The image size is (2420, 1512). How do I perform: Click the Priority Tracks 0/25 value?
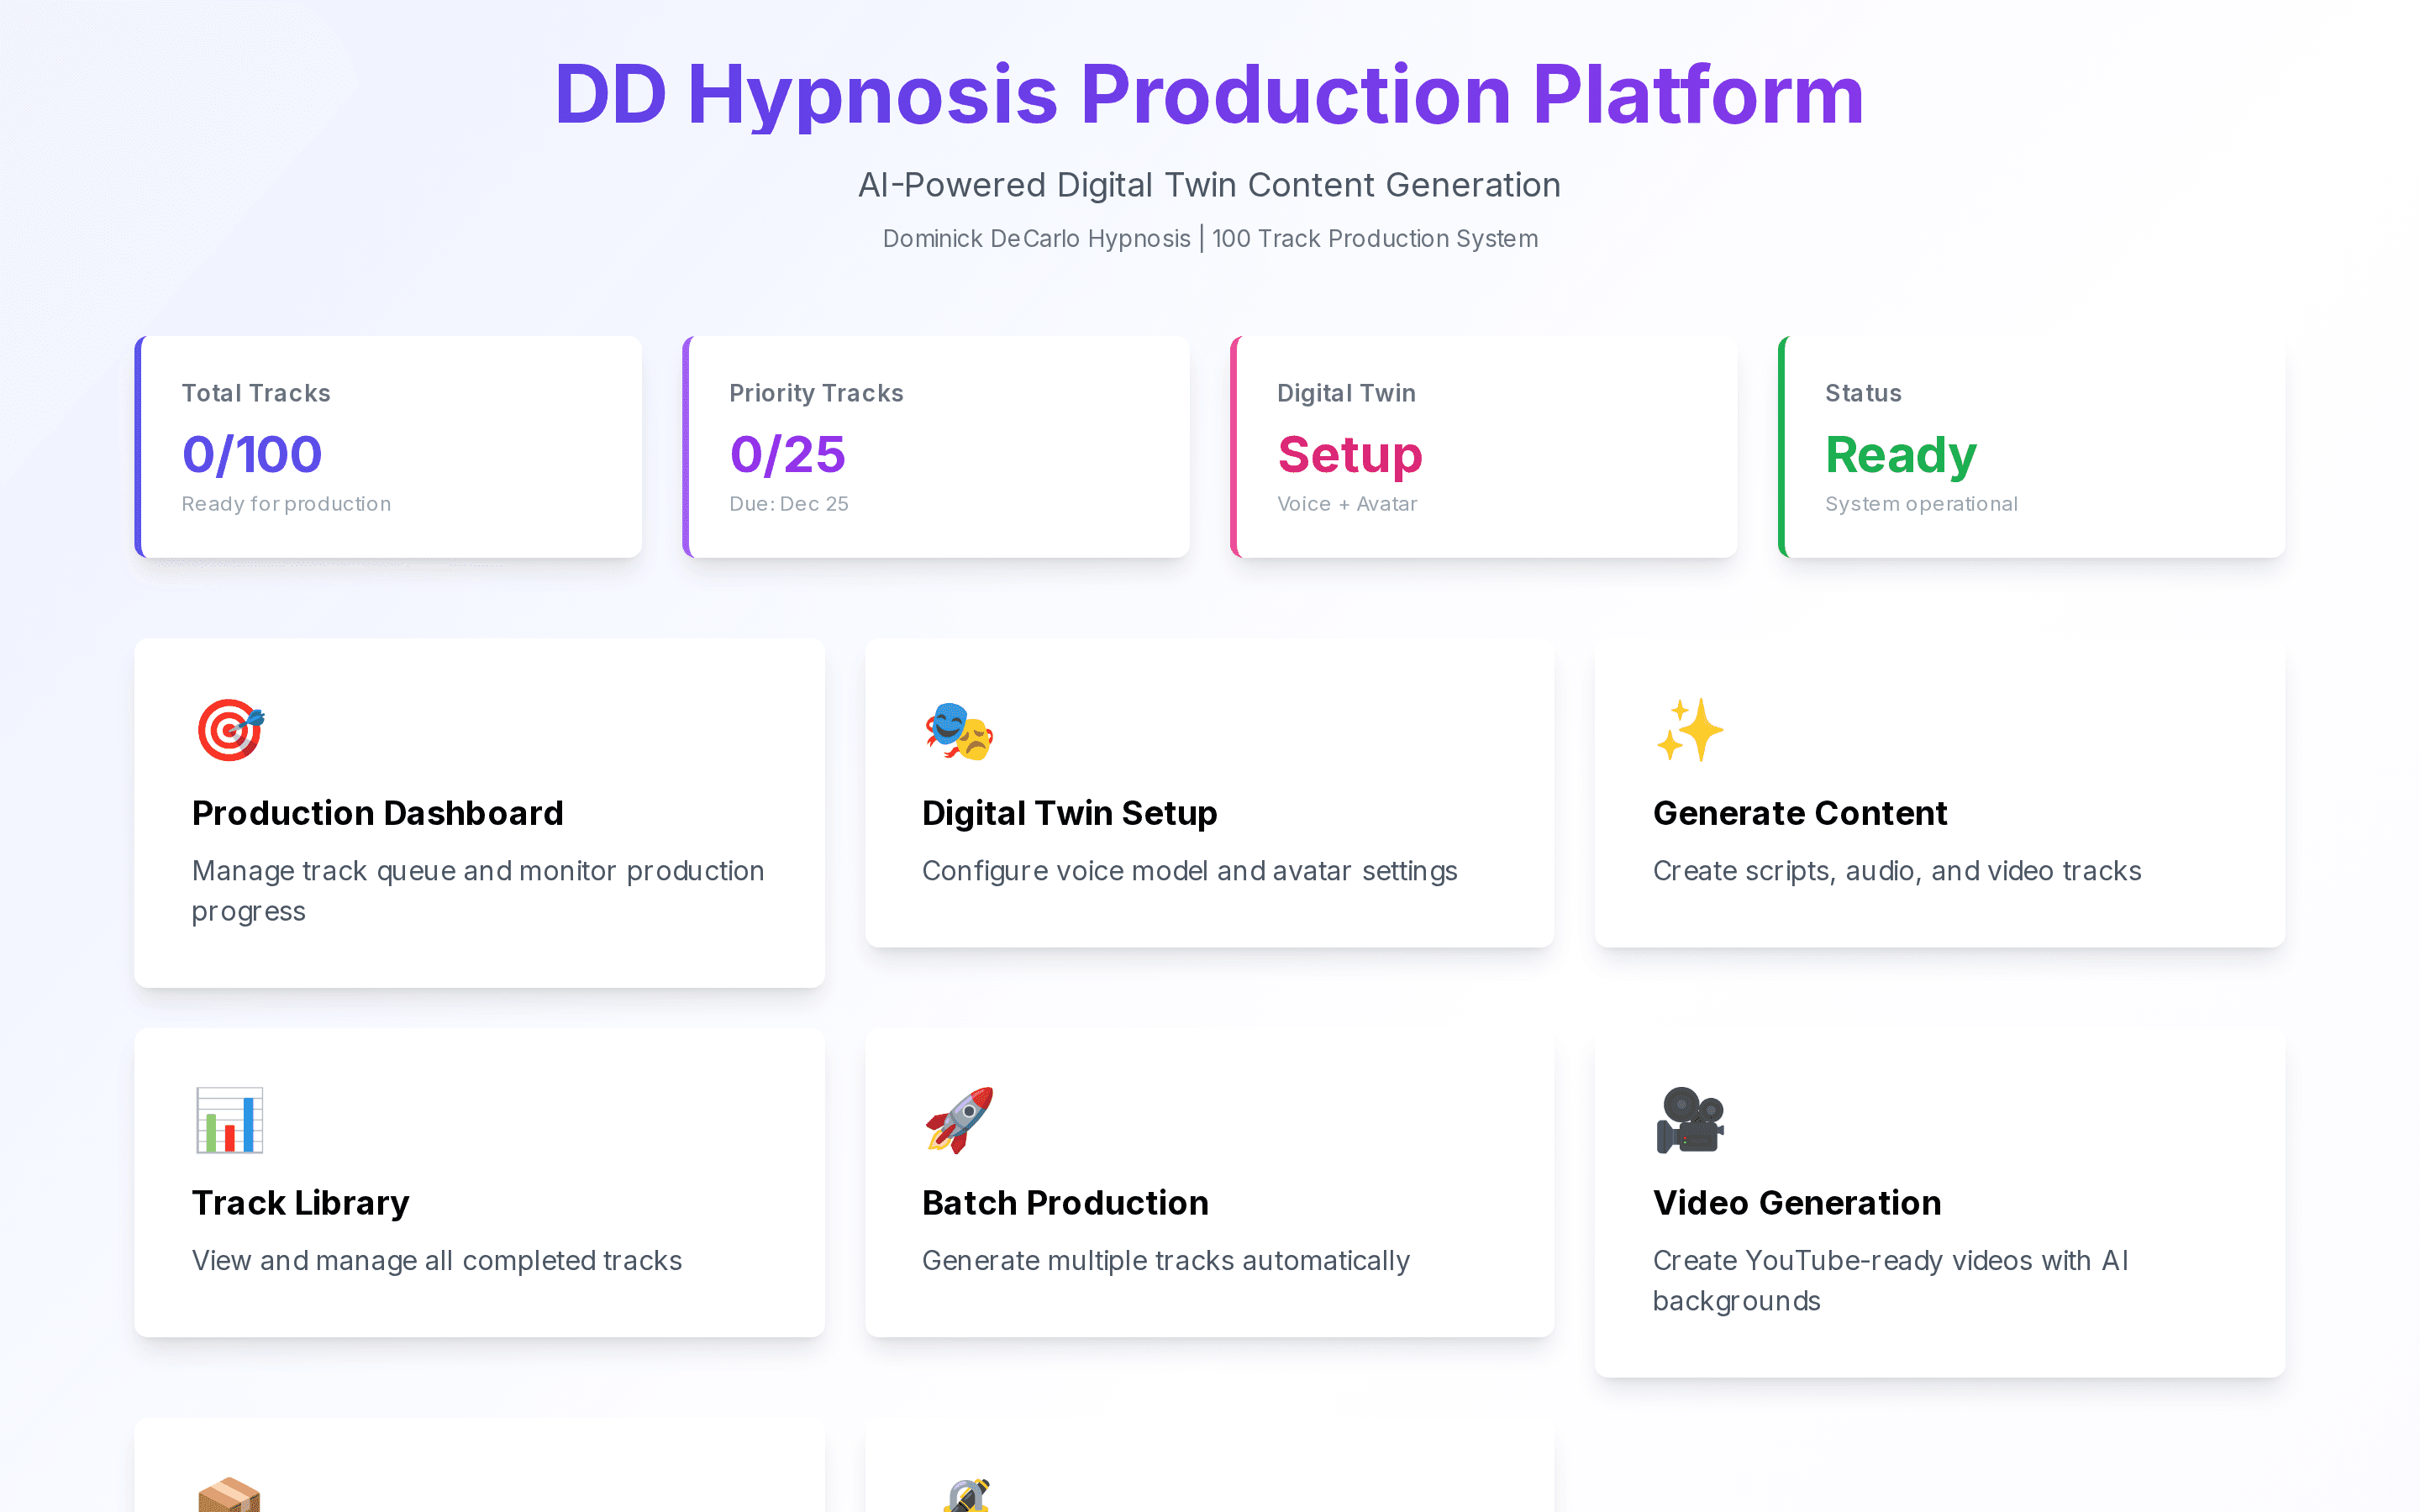point(788,455)
